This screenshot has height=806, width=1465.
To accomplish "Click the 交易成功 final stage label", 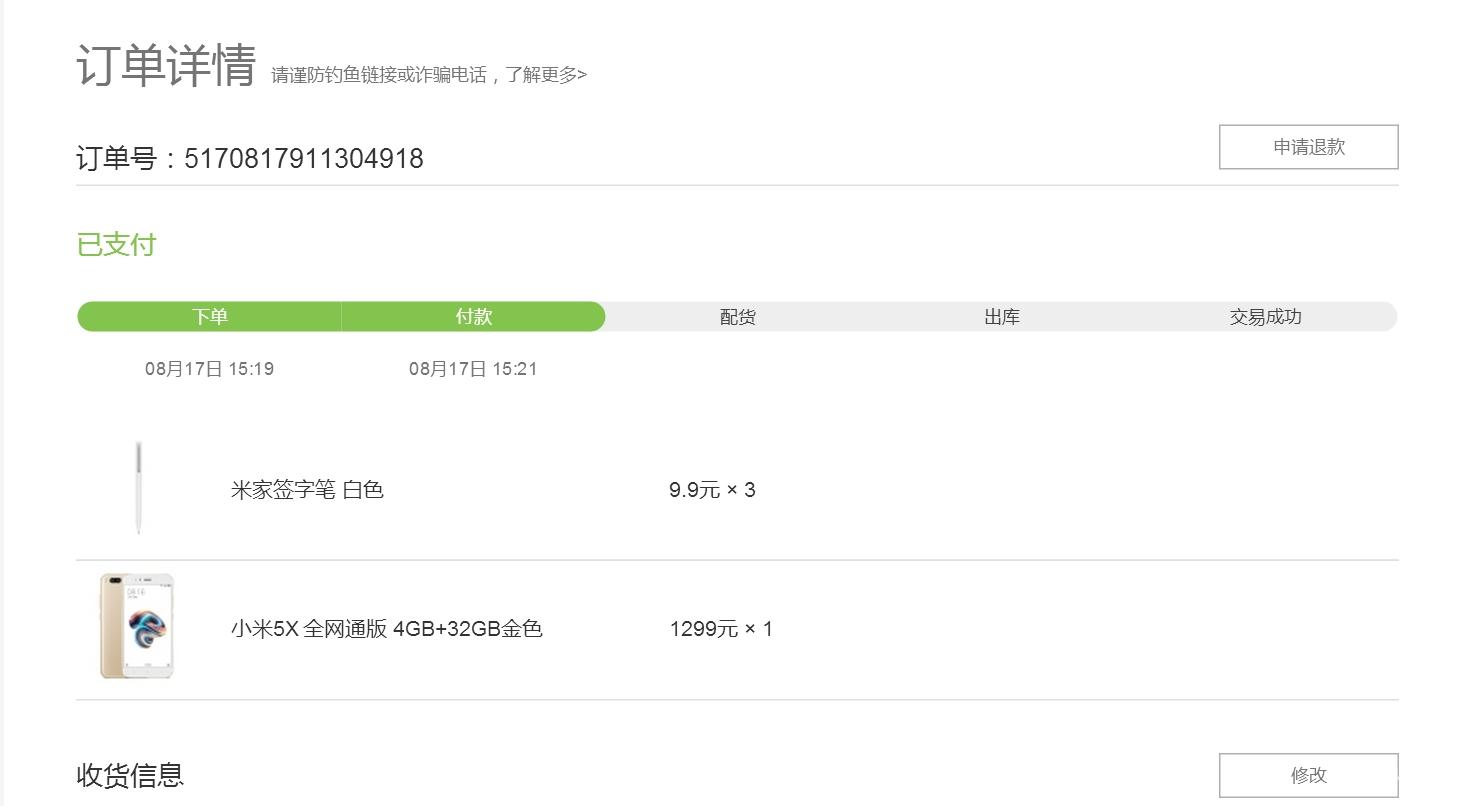I will 1263,316.
